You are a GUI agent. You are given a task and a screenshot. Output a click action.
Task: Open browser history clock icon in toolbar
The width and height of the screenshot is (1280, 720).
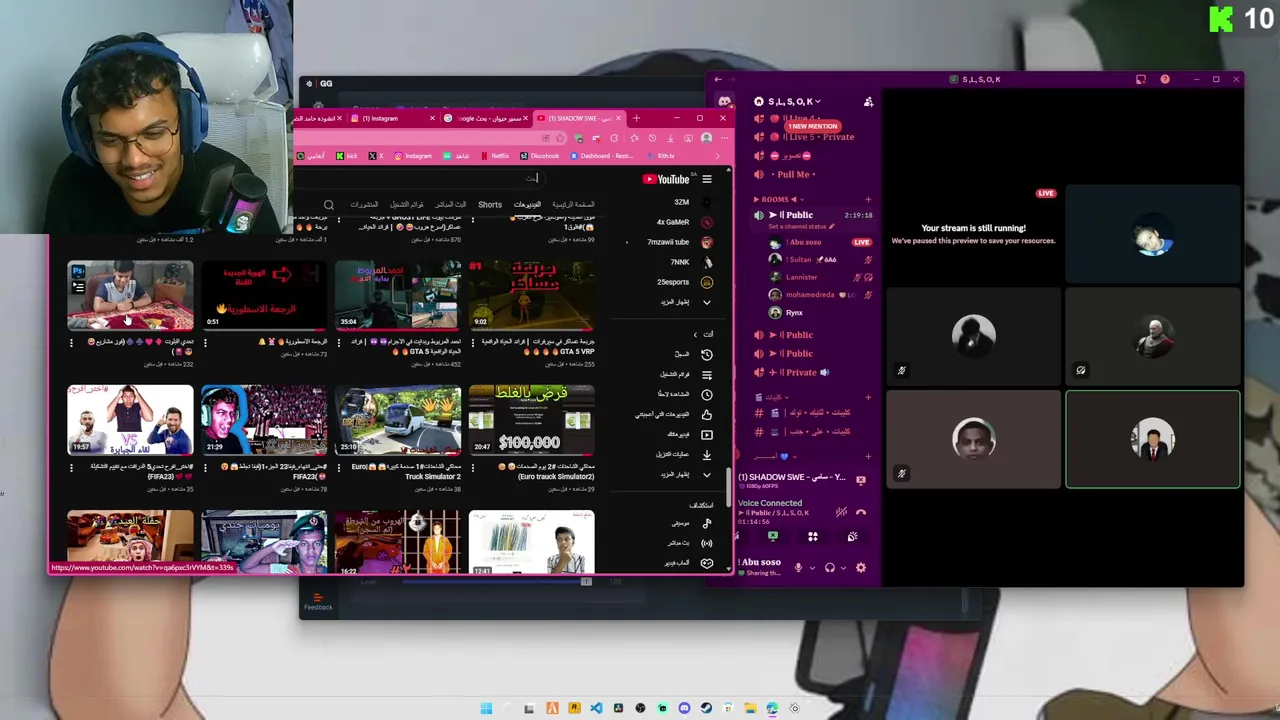point(652,139)
